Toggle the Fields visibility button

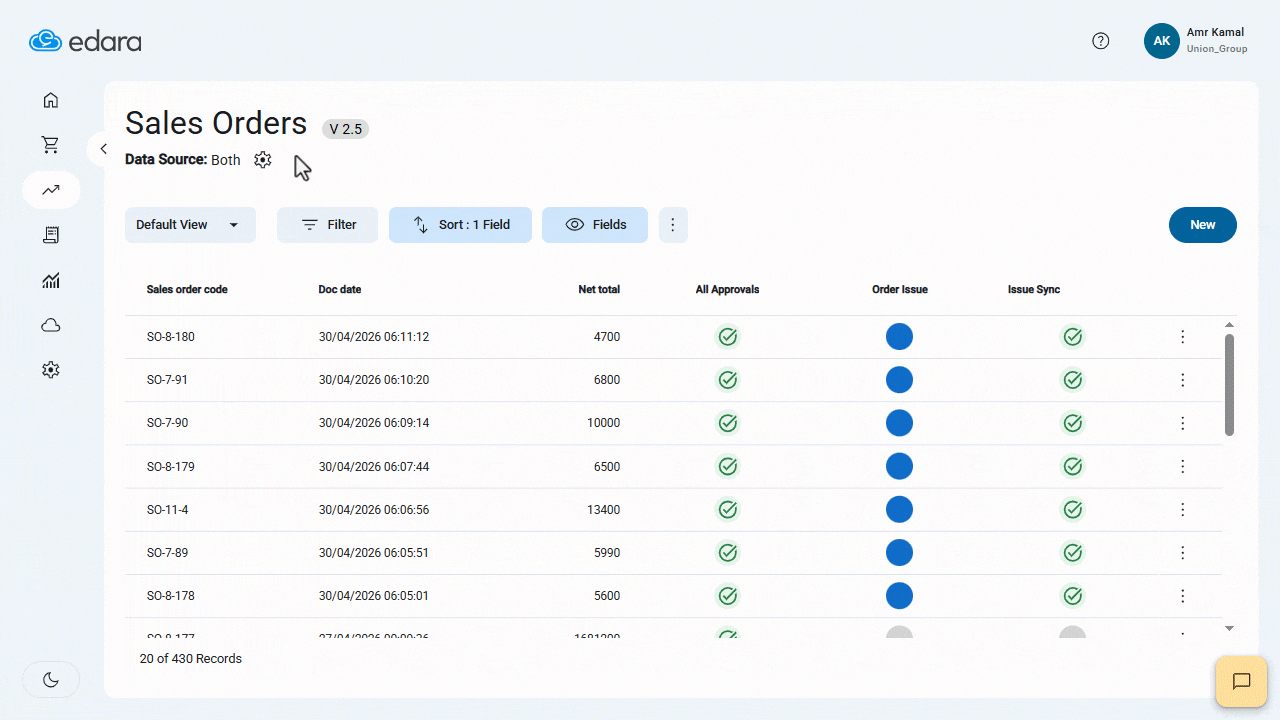(595, 225)
